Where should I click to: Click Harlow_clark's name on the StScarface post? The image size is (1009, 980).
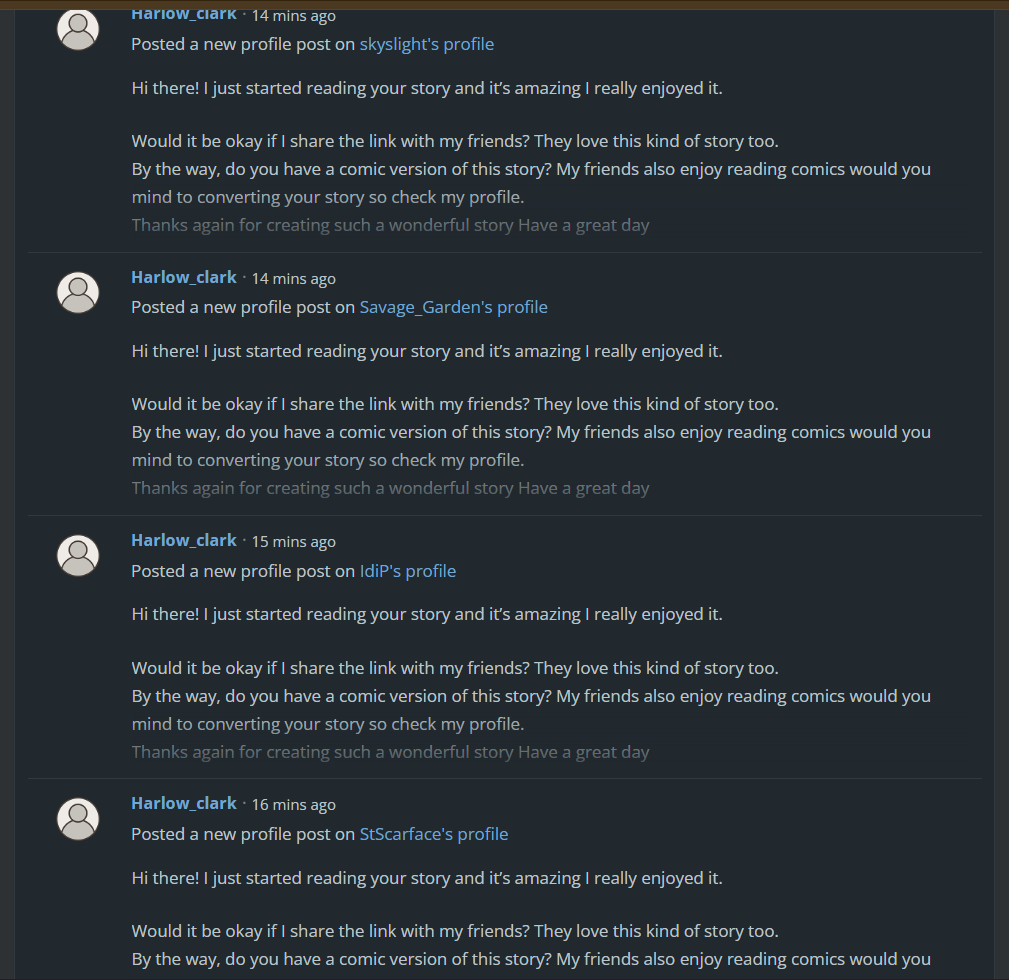pyautogui.click(x=184, y=803)
